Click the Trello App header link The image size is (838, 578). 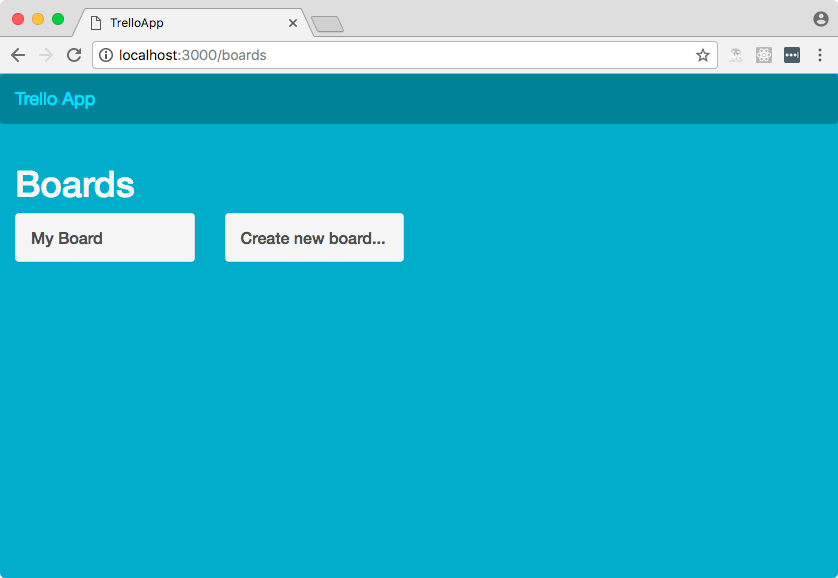tap(55, 99)
